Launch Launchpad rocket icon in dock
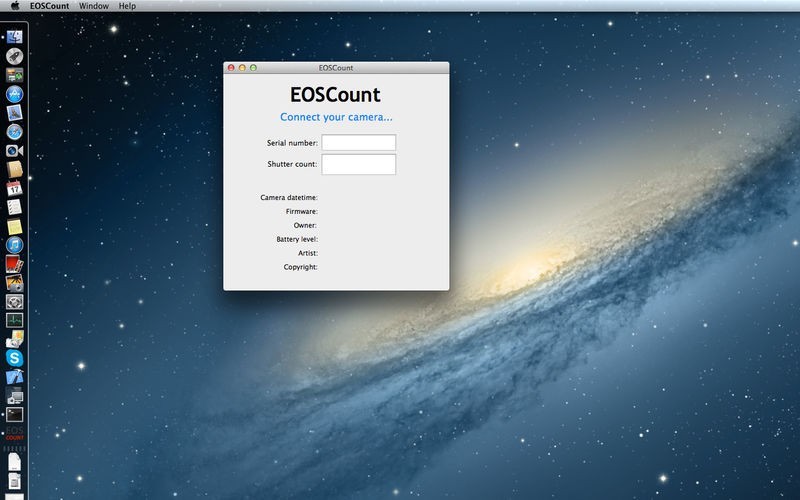 [x=14, y=56]
